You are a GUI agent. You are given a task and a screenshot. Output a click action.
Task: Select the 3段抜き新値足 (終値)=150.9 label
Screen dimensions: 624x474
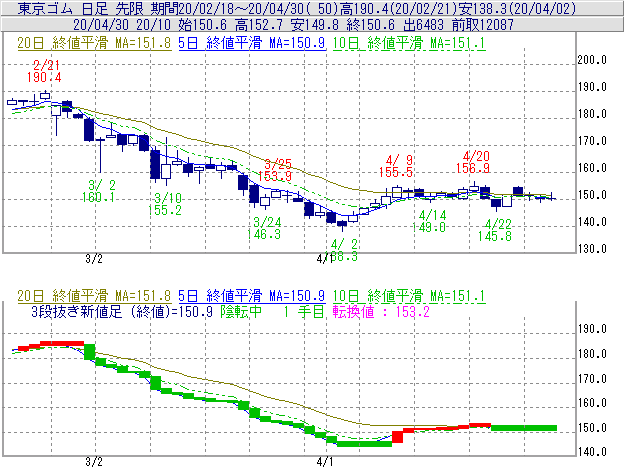click(122, 312)
